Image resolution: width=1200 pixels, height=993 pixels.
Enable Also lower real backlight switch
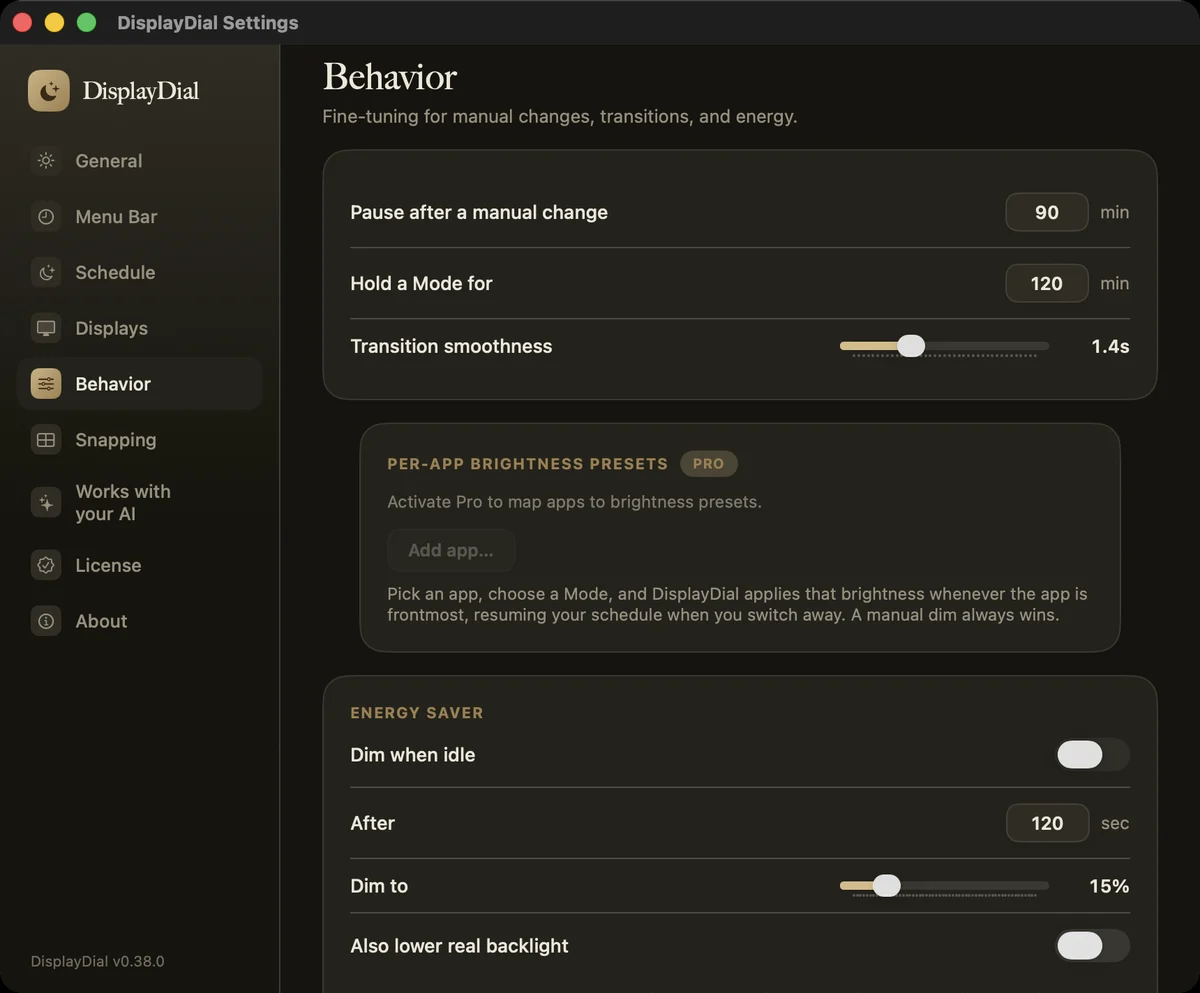click(x=1092, y=946)
